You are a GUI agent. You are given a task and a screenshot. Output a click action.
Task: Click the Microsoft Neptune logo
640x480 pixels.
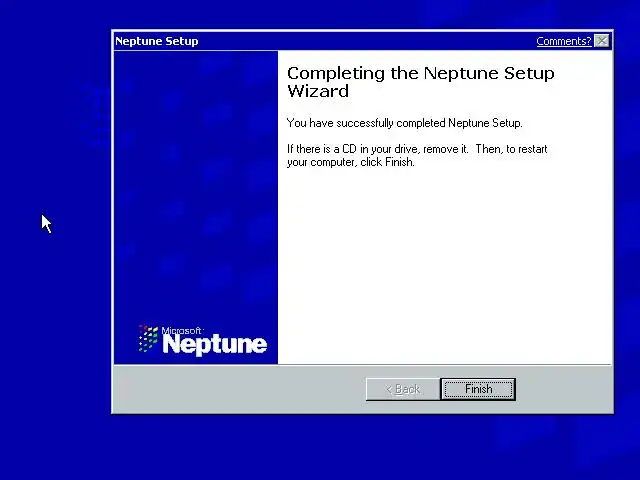pos(203,340)
